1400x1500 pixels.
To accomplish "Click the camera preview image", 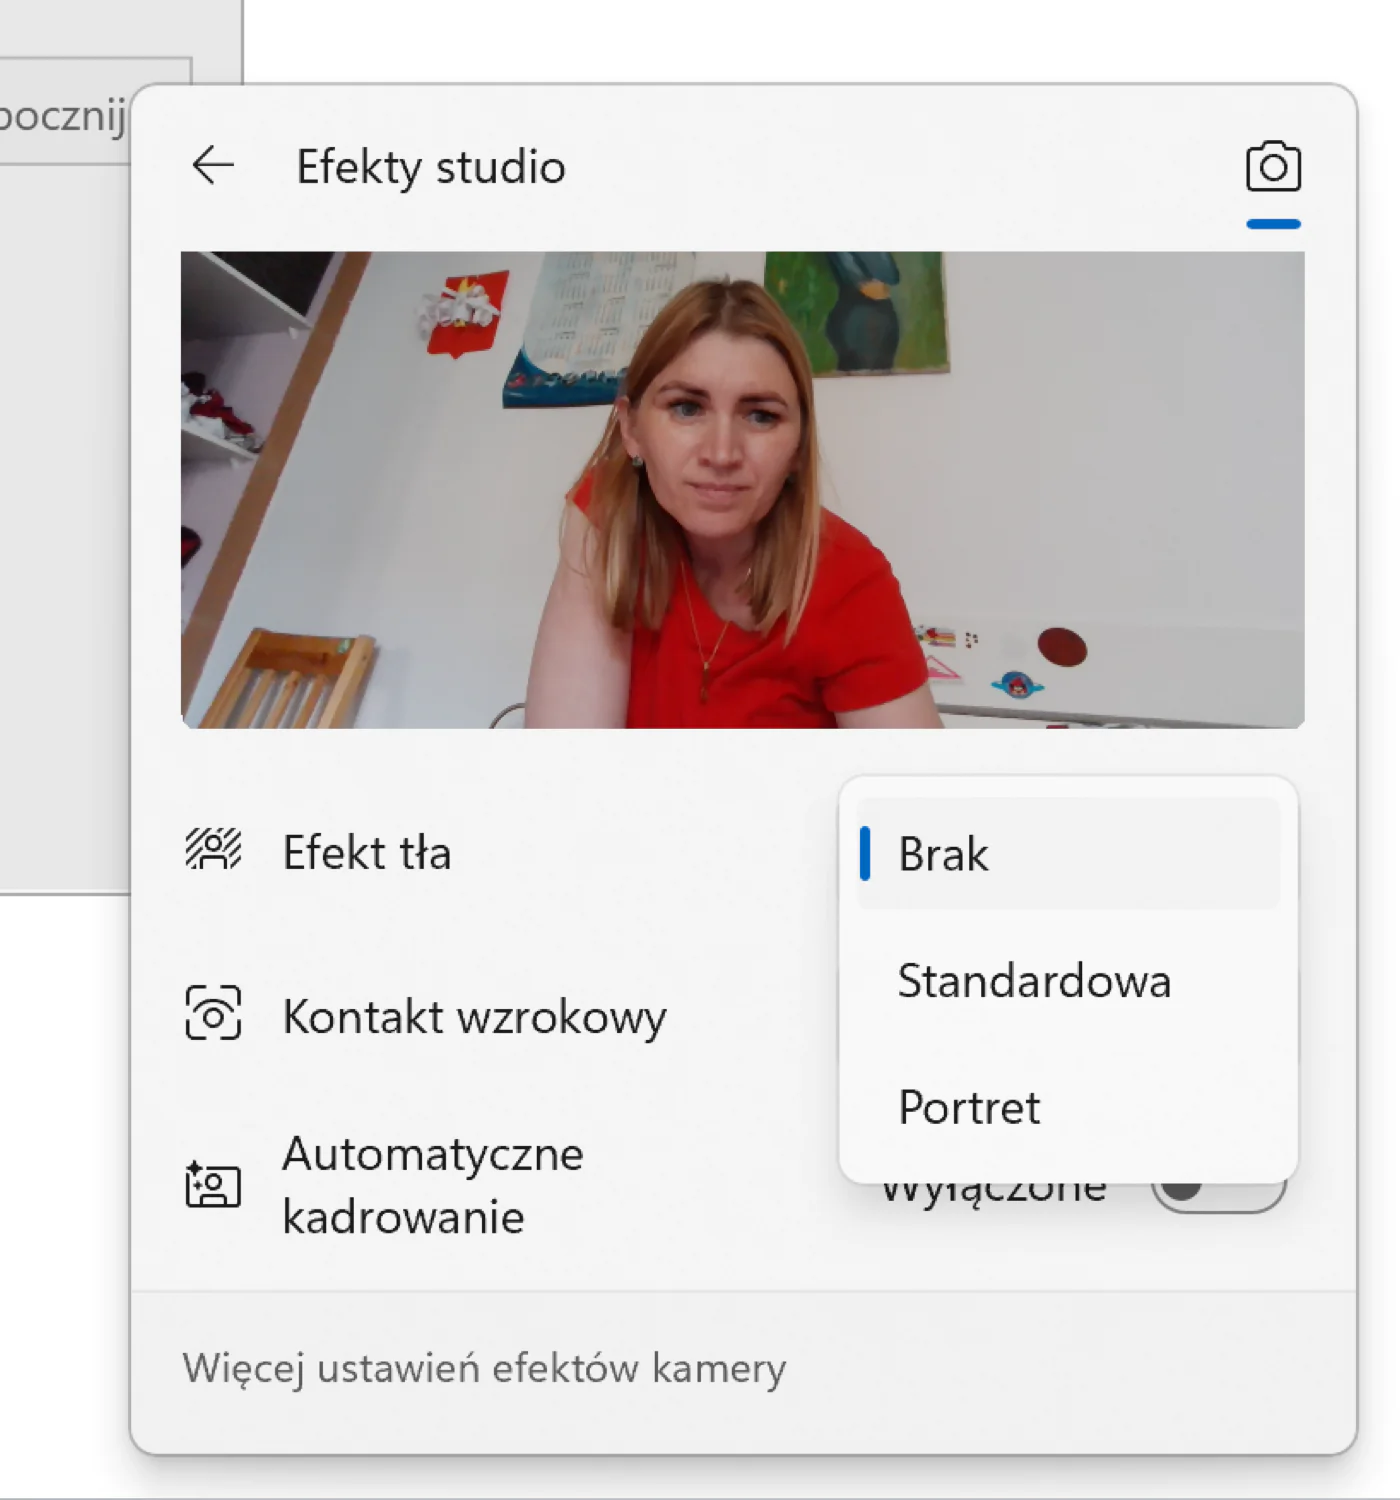I will (x=742, y=489).
